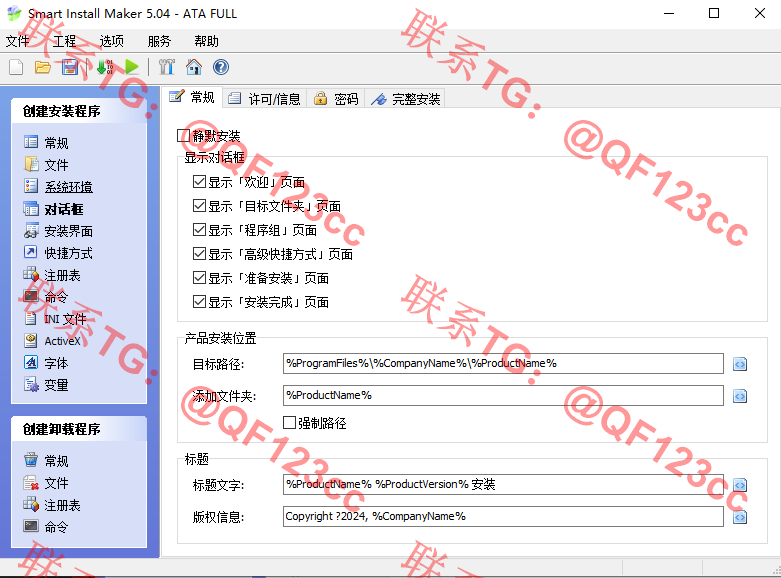Viewport: 781px width, 578px height.
Task: Open the 工程 menu
Action: coord(65,41)
